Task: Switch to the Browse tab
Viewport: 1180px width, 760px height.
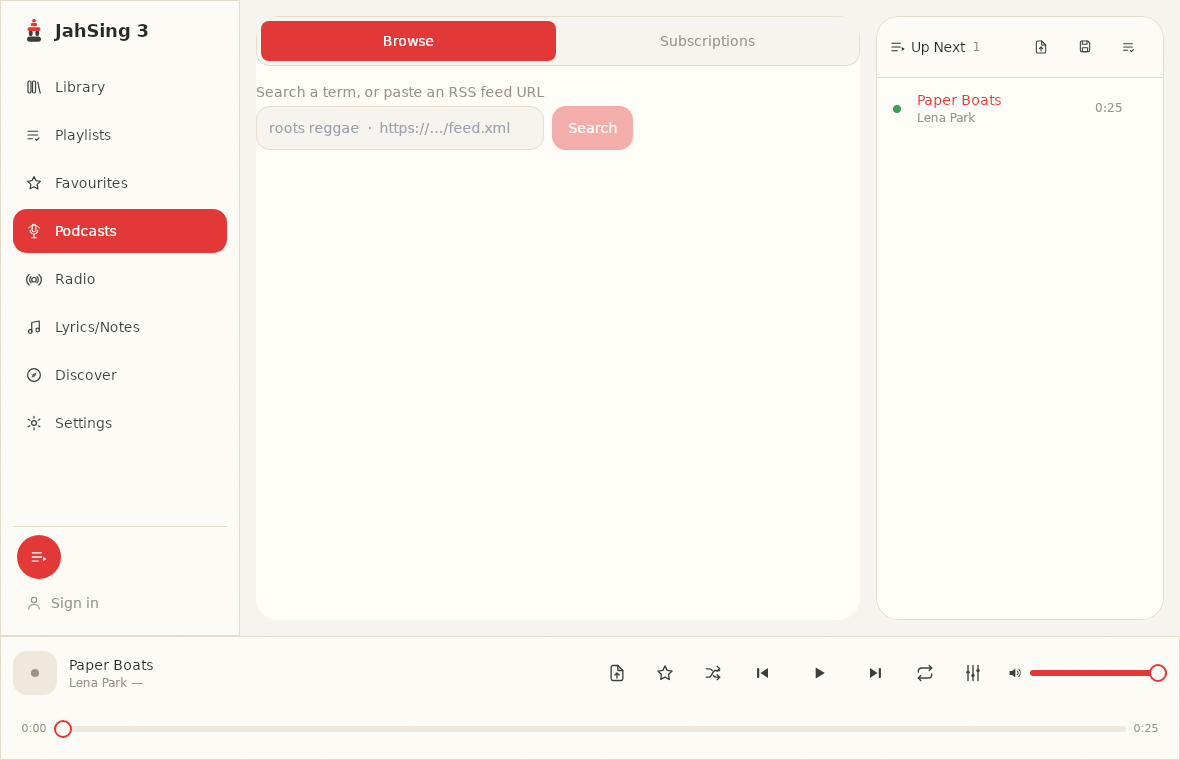Action: click(x=409, y=41)
